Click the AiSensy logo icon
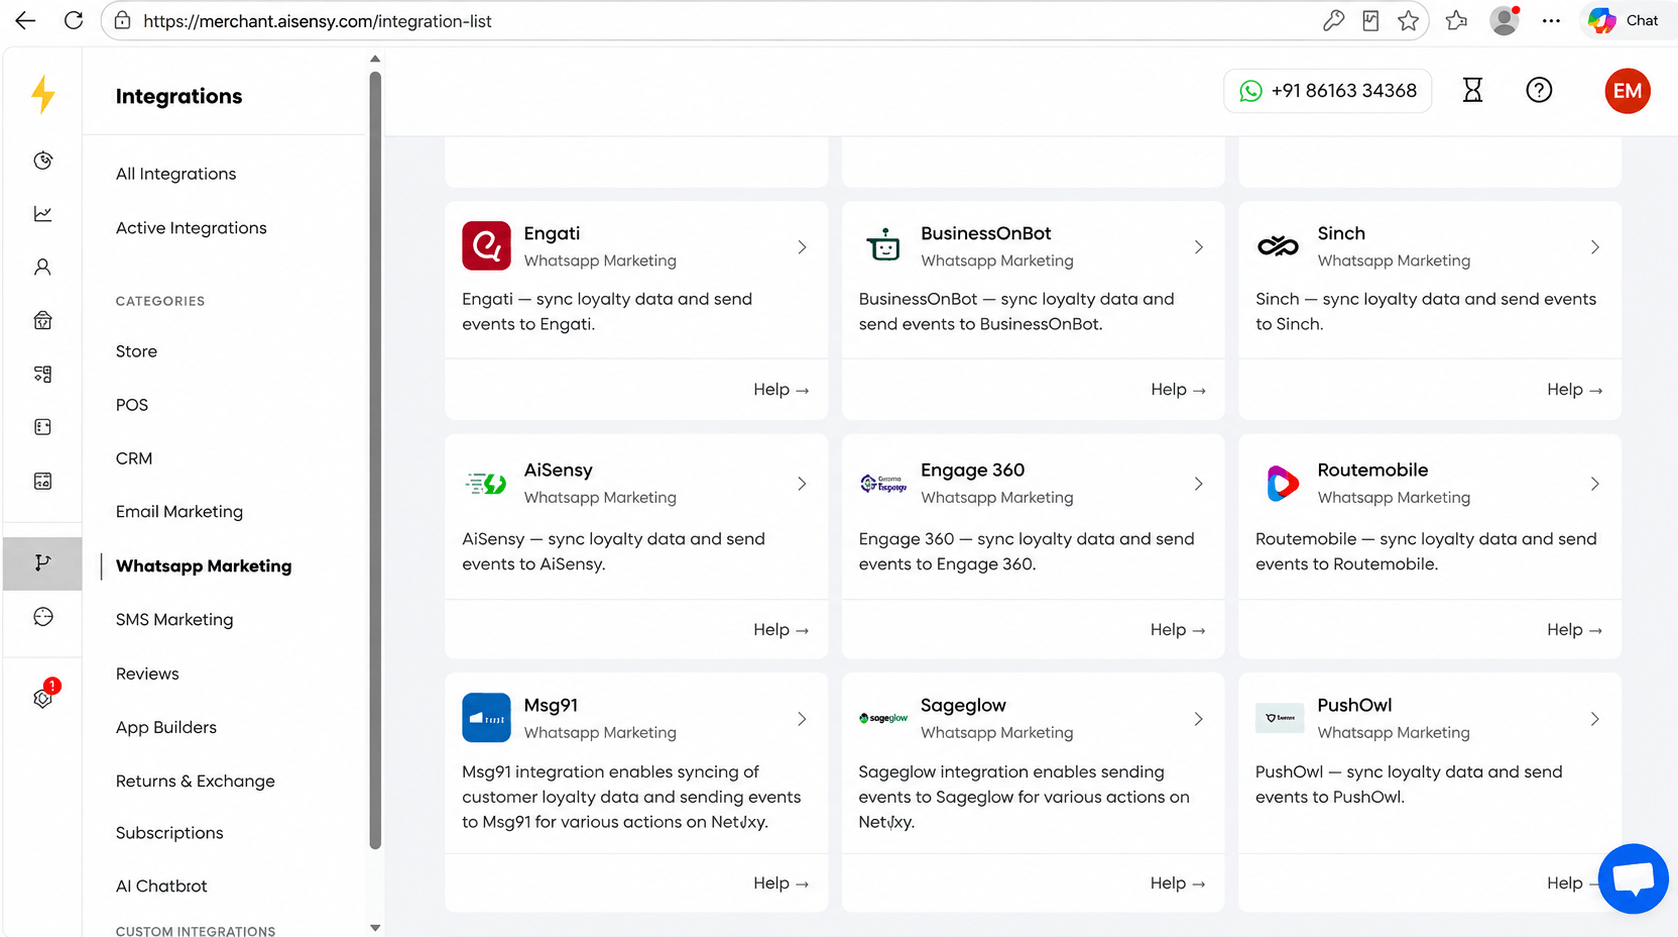Image resolution: width=1678 pixels, height=937 pixels. point(486,484)
